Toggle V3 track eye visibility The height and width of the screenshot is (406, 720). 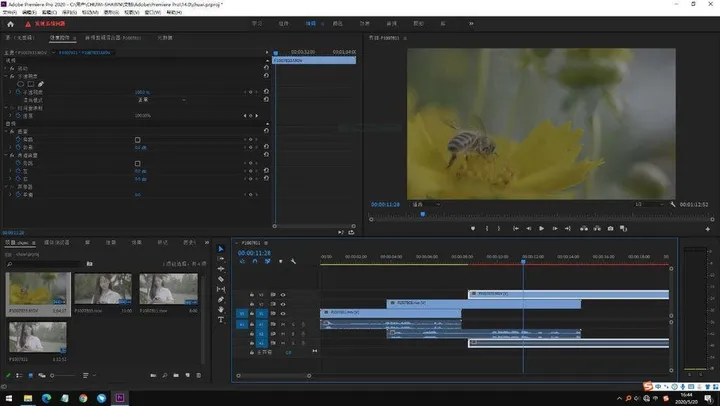coord(283,294)
